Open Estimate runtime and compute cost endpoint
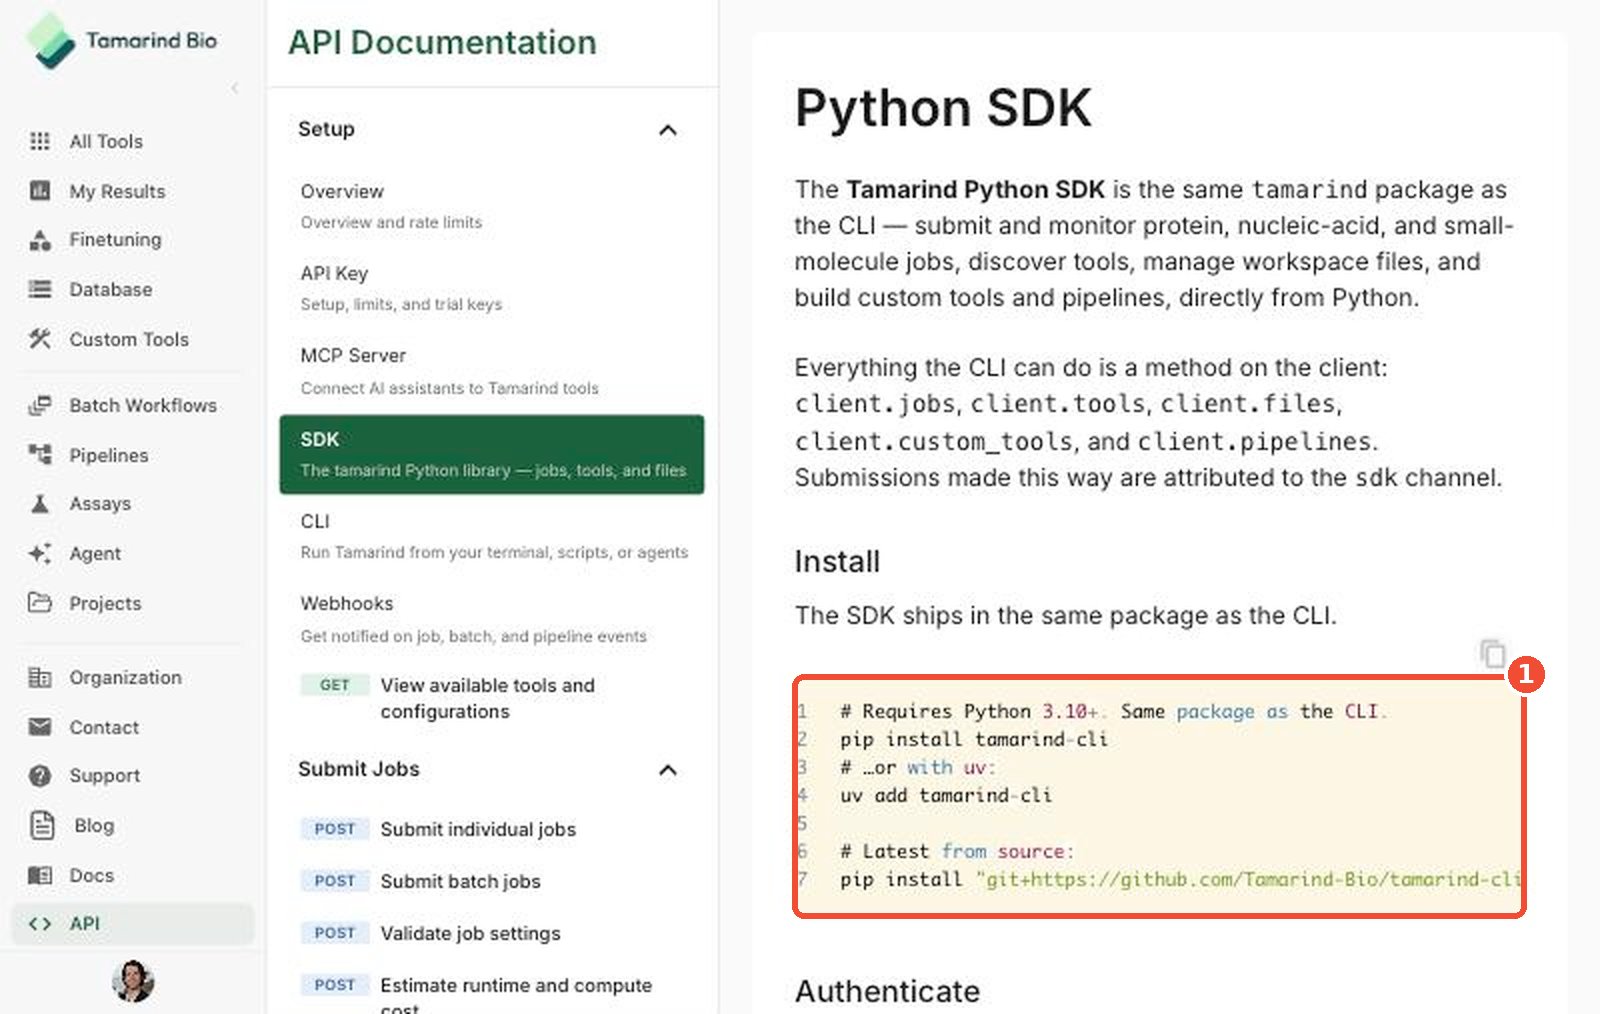Screen dimensions: 1600x1014 coord(491,997)
